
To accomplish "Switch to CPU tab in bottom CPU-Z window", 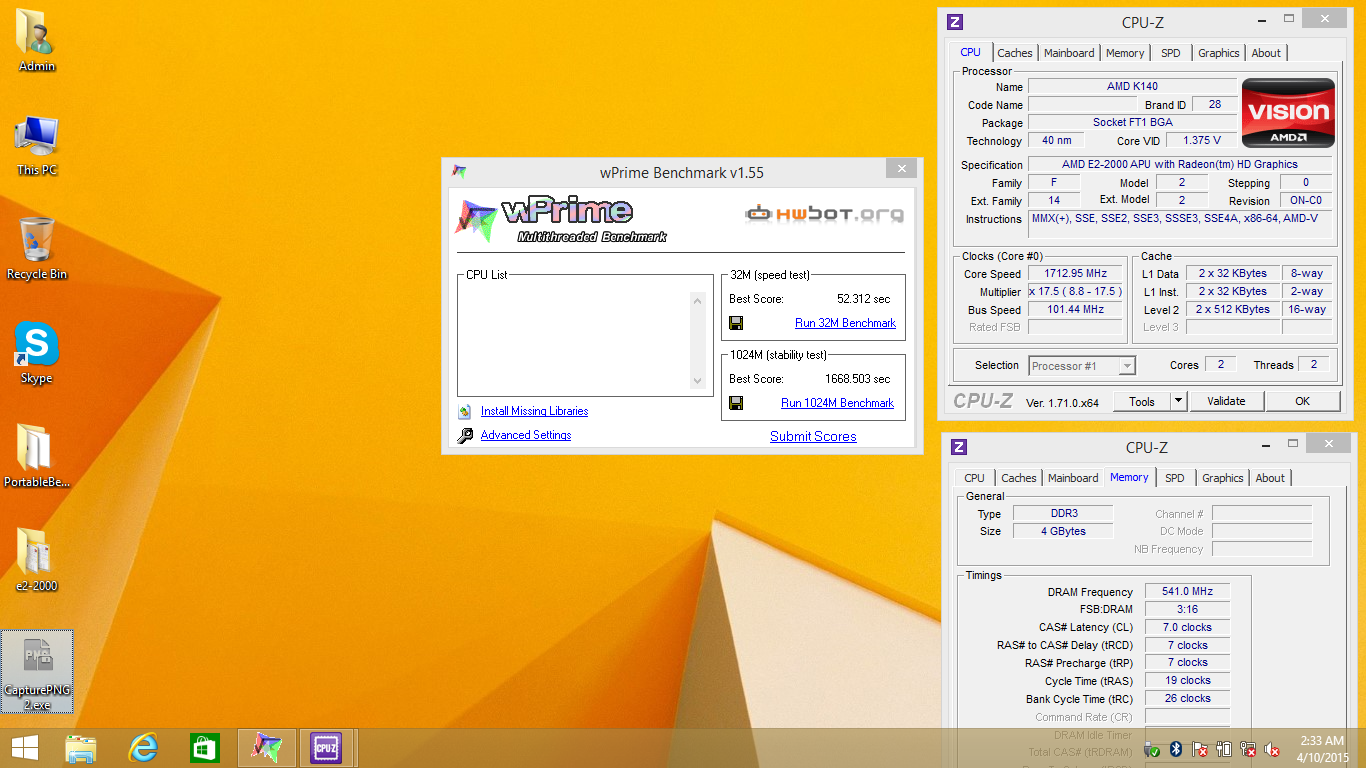I will (x=974, y=478).
